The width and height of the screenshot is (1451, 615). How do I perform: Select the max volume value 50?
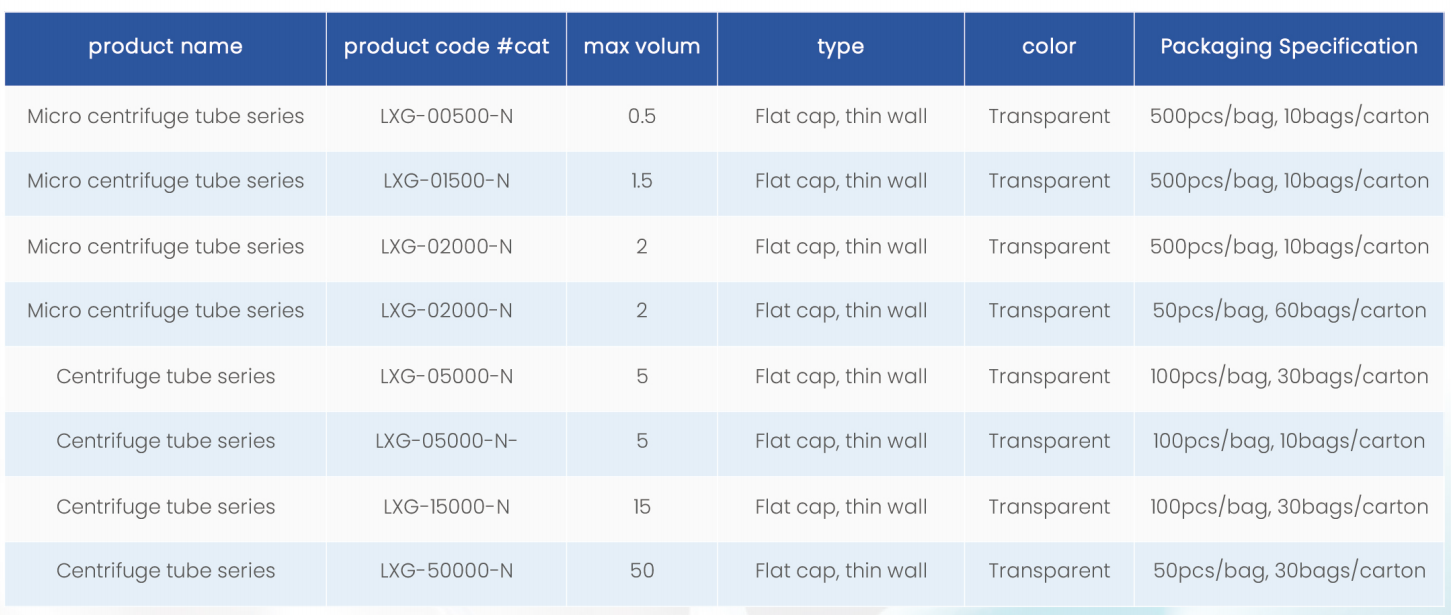(642, 571)
